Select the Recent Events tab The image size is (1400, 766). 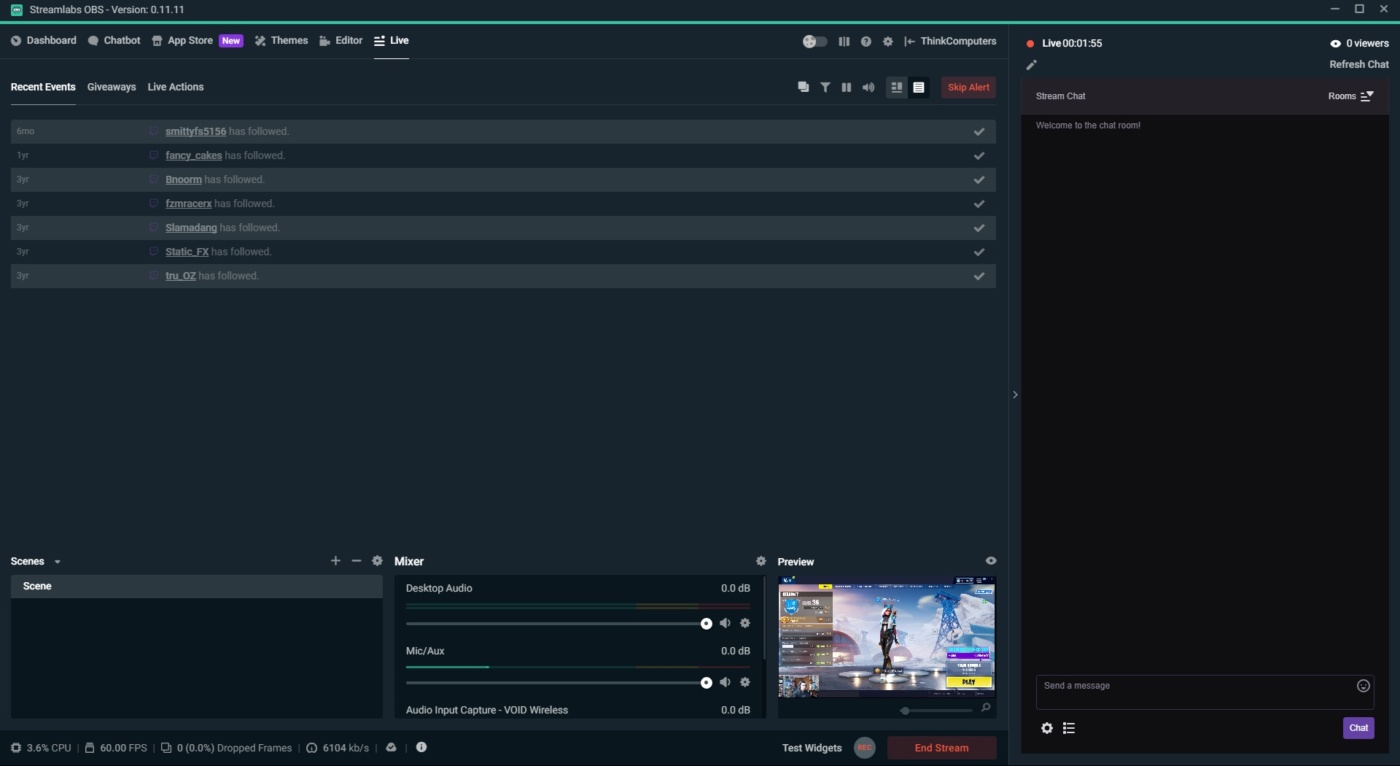43,87
